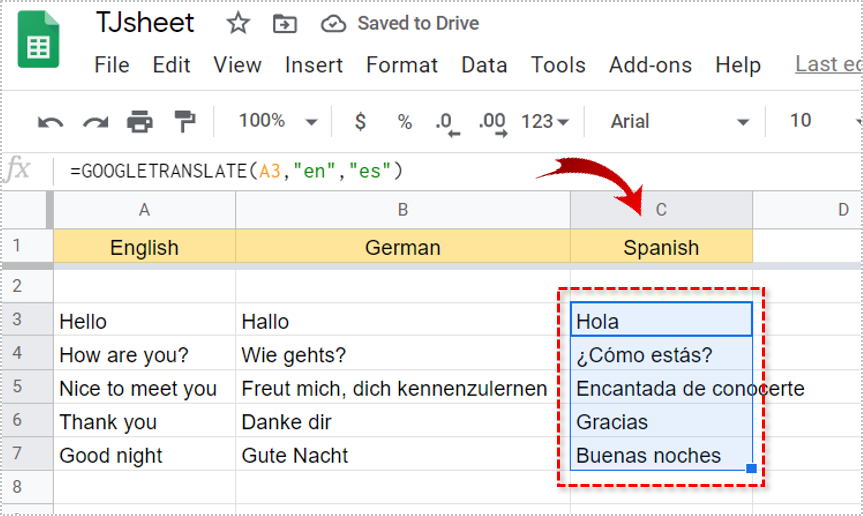Select row 3 header
This screenshot has width=863, height=516.
26,319
